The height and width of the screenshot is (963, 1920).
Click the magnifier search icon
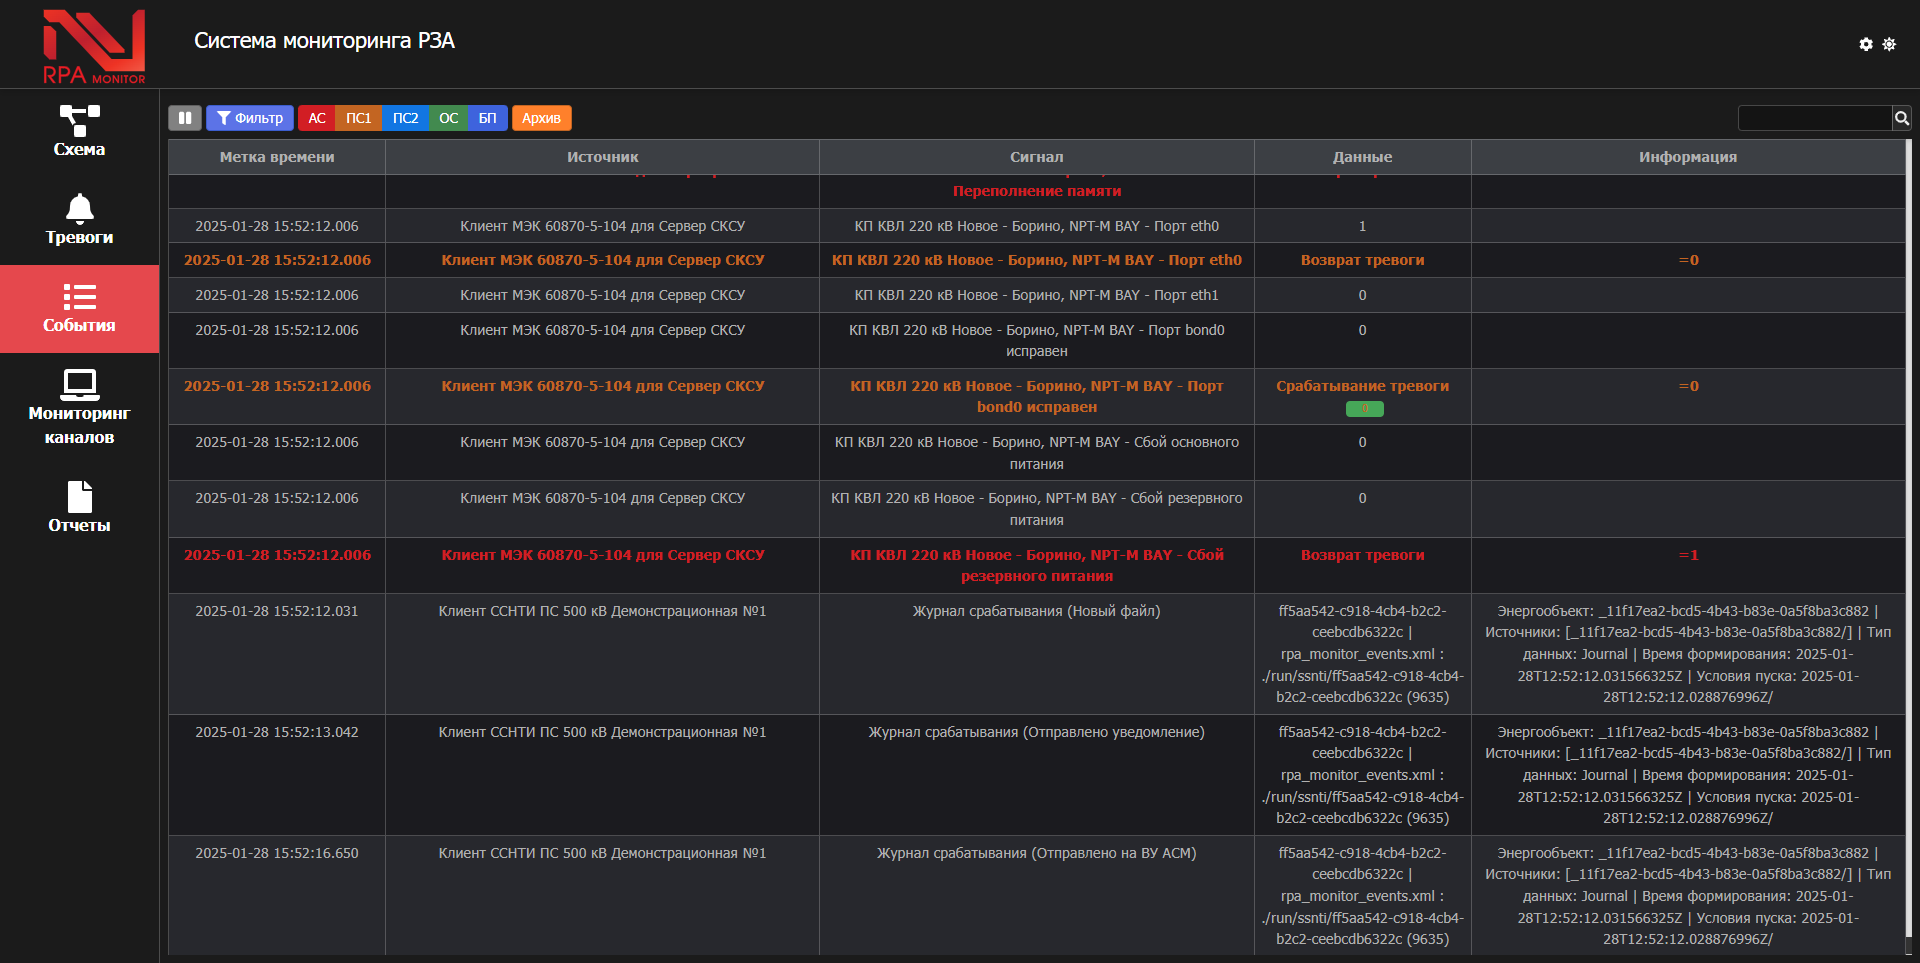click(x=1901, y=118)
